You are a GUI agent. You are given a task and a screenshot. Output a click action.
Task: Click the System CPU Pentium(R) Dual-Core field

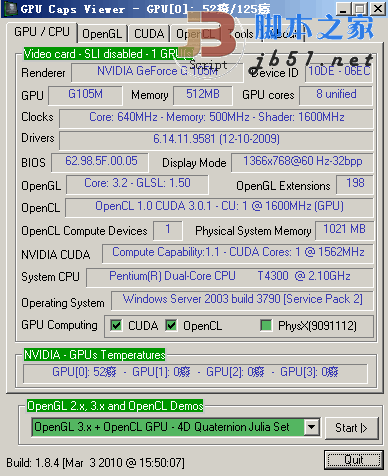pos(230,277)
